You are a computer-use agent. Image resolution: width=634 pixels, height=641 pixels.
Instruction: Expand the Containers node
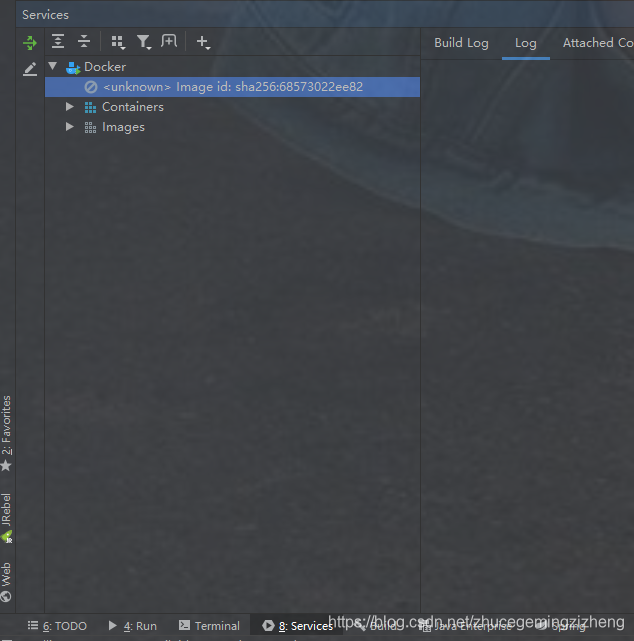(x=70, y=106)
